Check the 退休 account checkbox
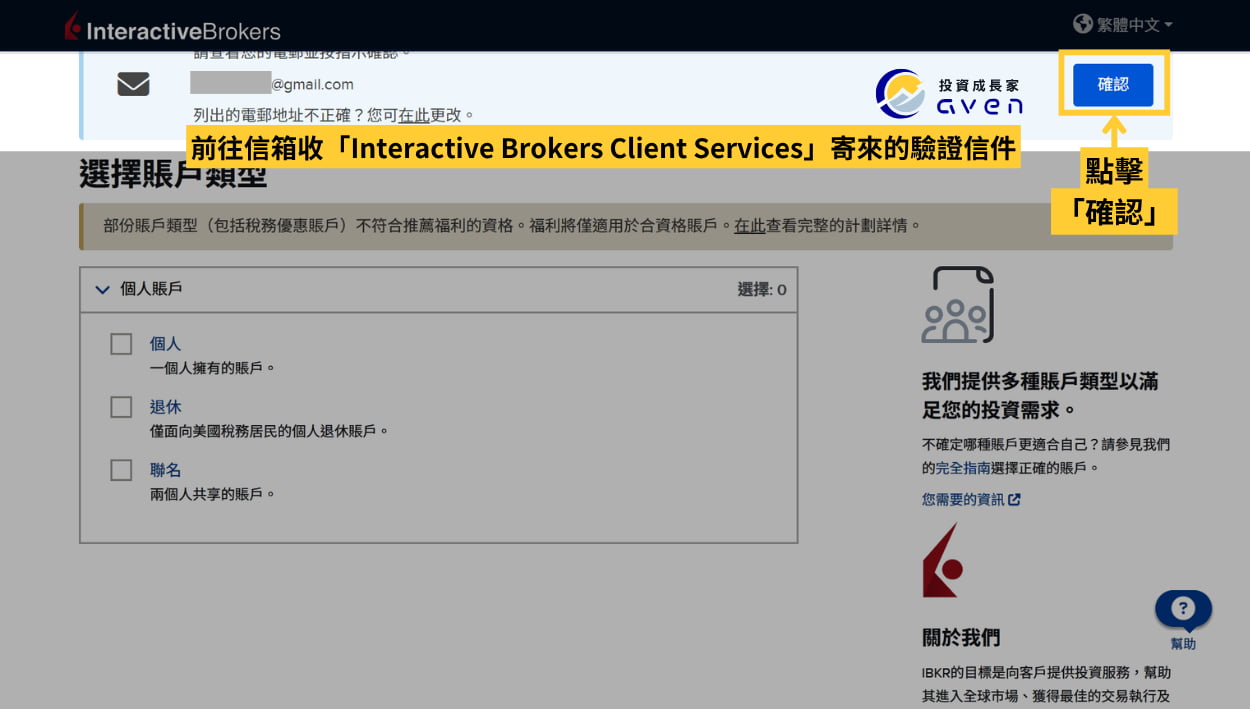The height and width of the screenshot is (709, 1250). [121, 407]
